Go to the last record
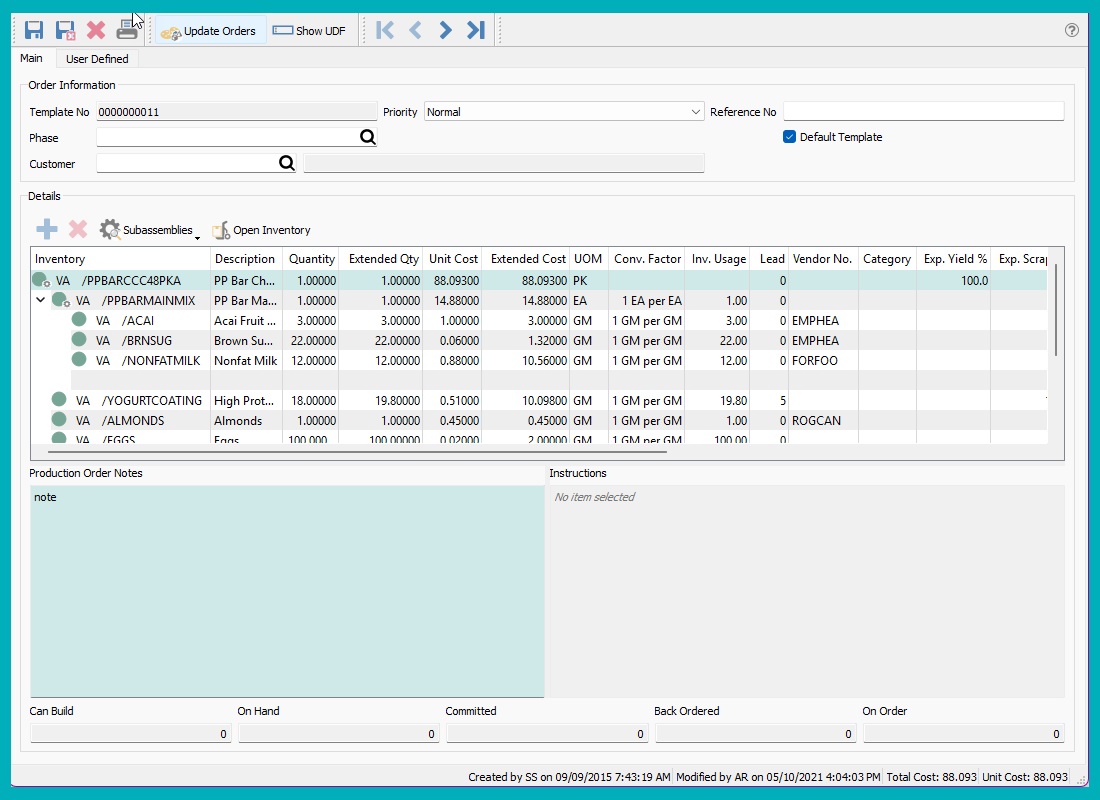1100x800 pixels. pos(476,30)
